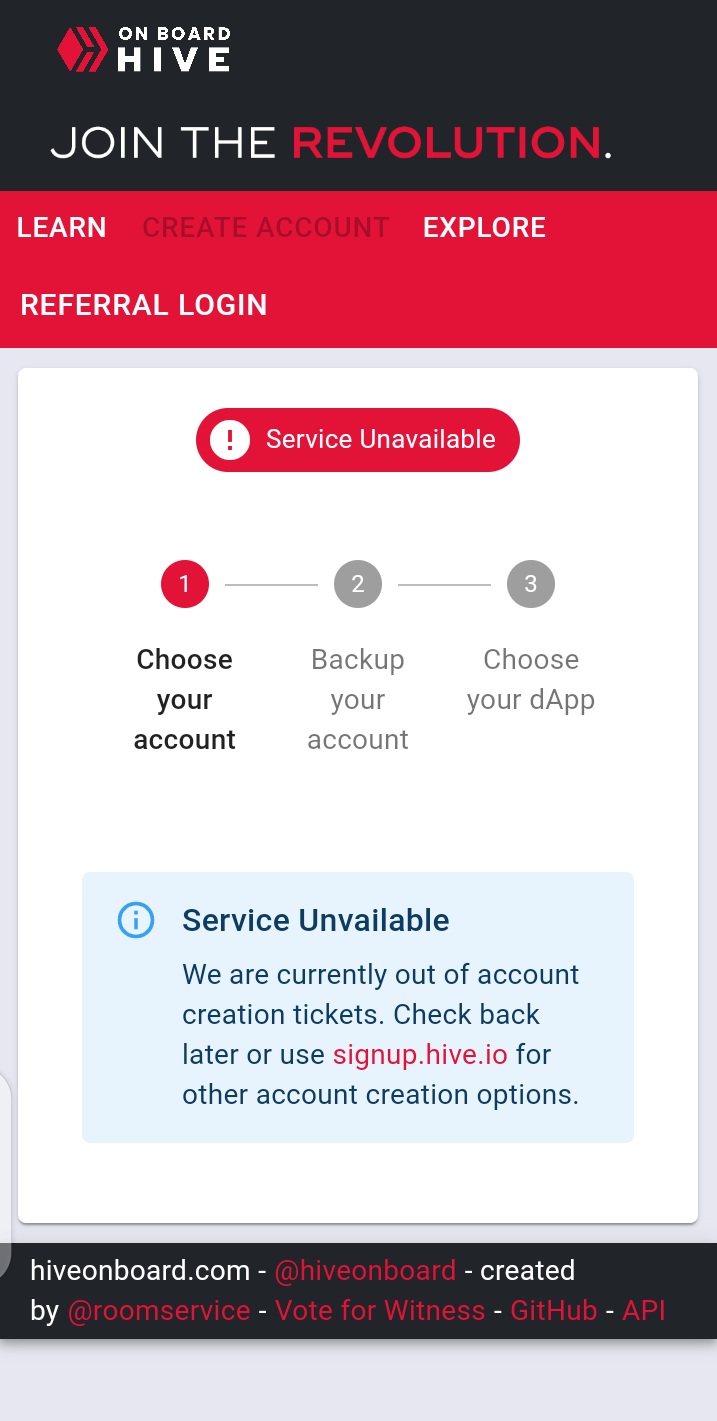Select step 1 circle in stepper
Screen dimensions: 717x1421
tap(185, 584)
